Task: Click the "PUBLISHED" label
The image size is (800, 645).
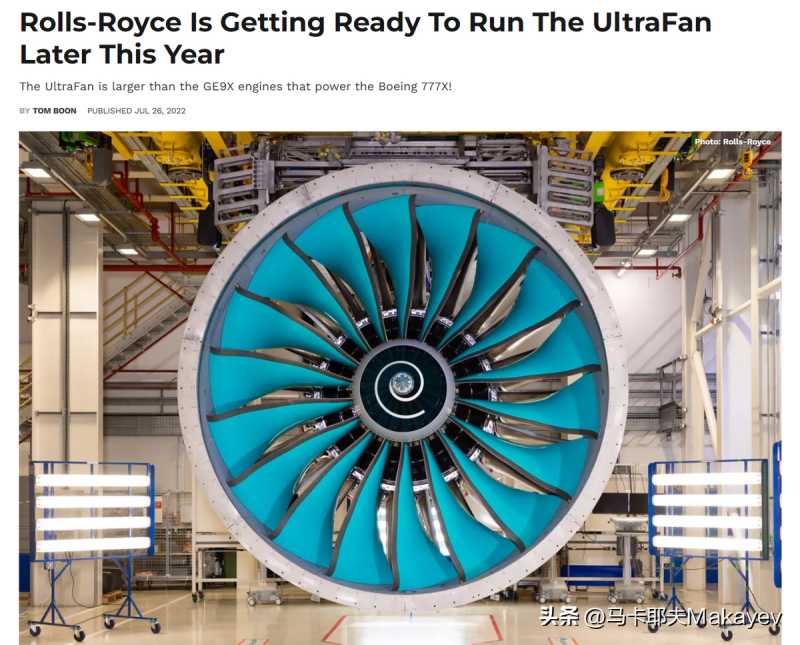Action: click(x=110, y=111)
